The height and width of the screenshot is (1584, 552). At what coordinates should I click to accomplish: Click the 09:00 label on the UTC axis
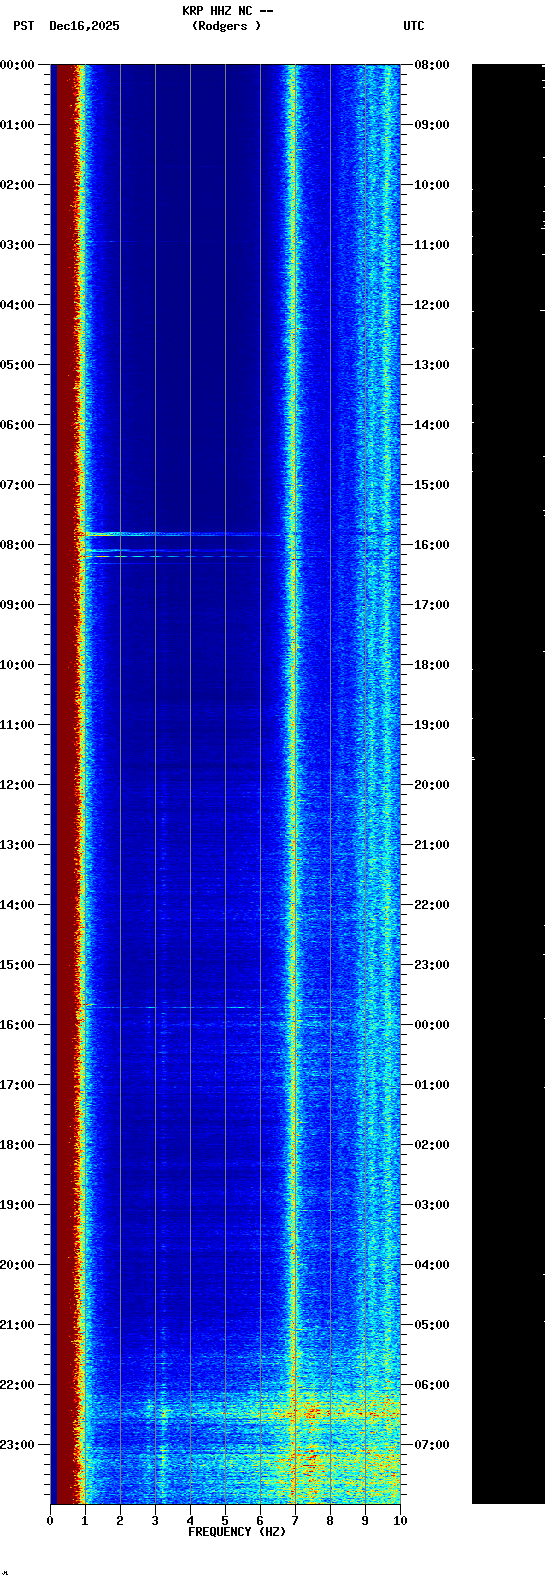[432, 125]
